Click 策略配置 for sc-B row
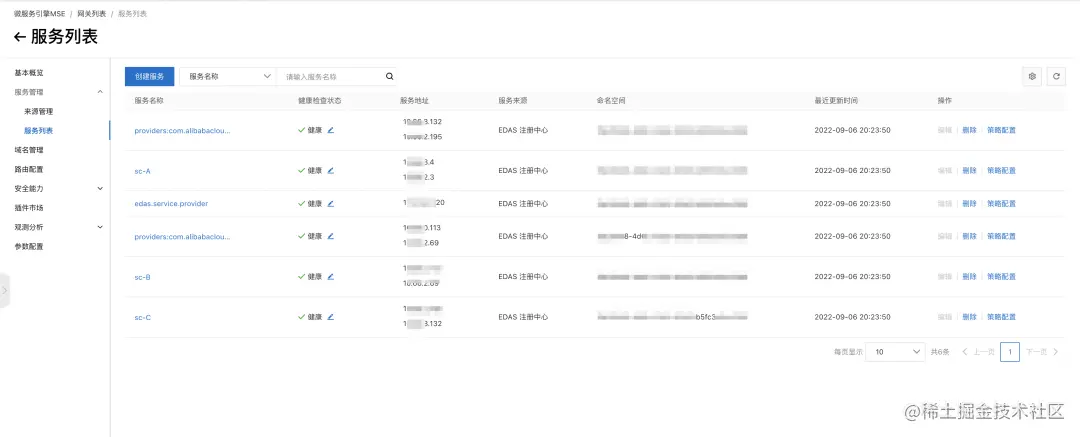 tap(1001, 276)
